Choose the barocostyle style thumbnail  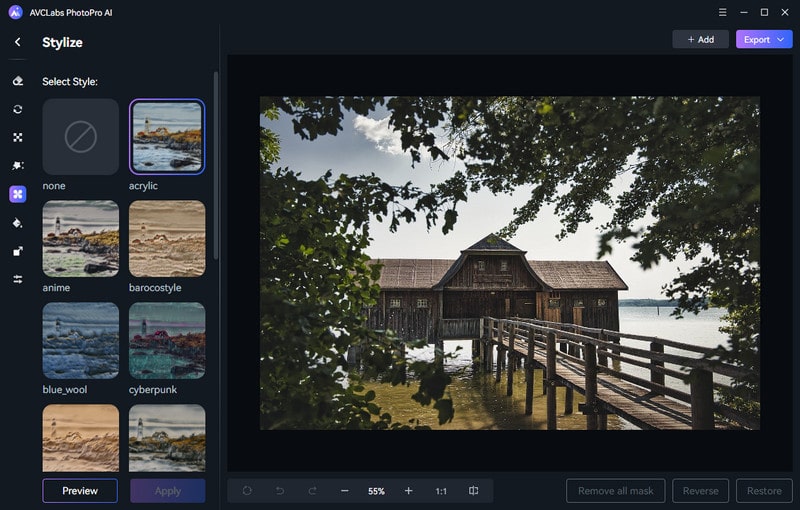pos(167,239)
